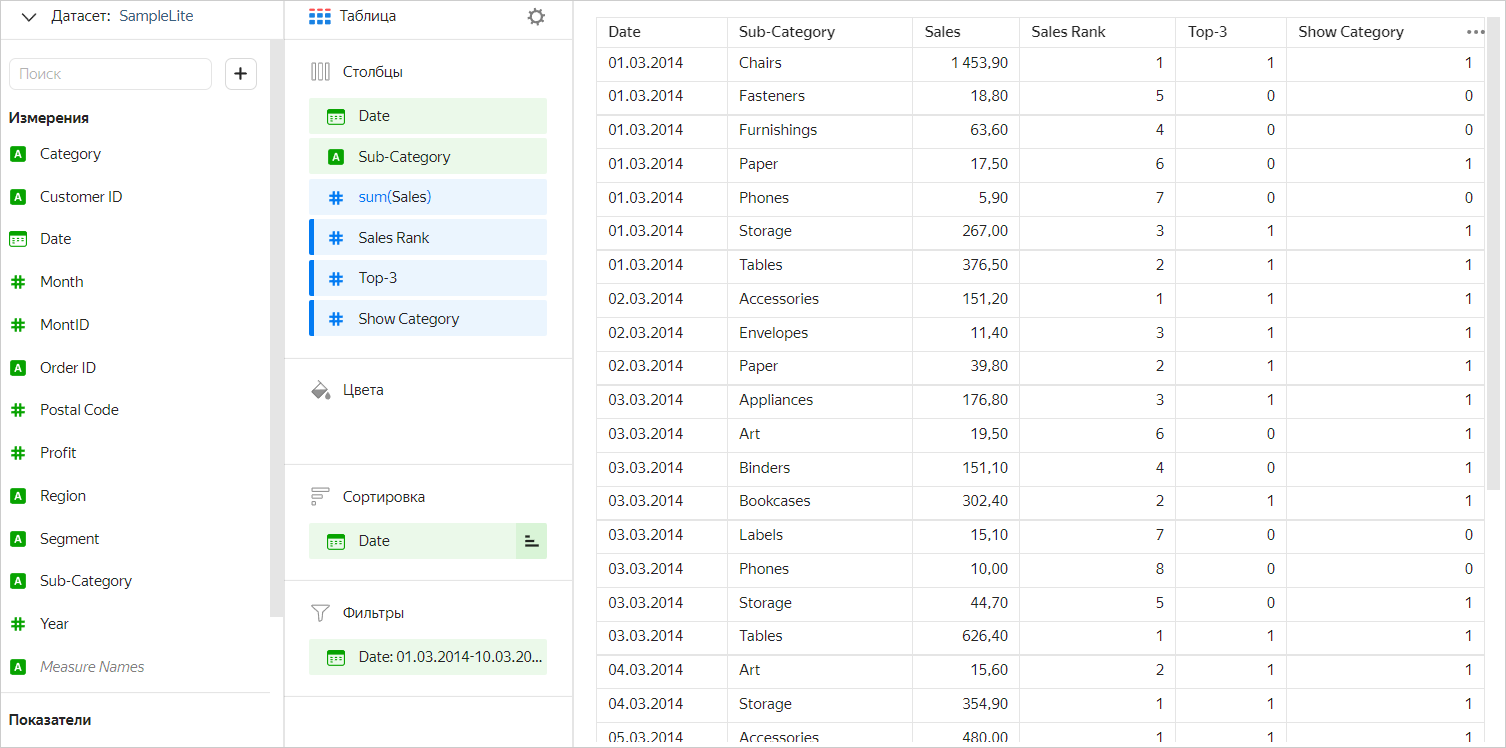Select the Sub-Category dimension in list
The width and height of the screenshot is (1506, 748).
[x=85, y=581]
